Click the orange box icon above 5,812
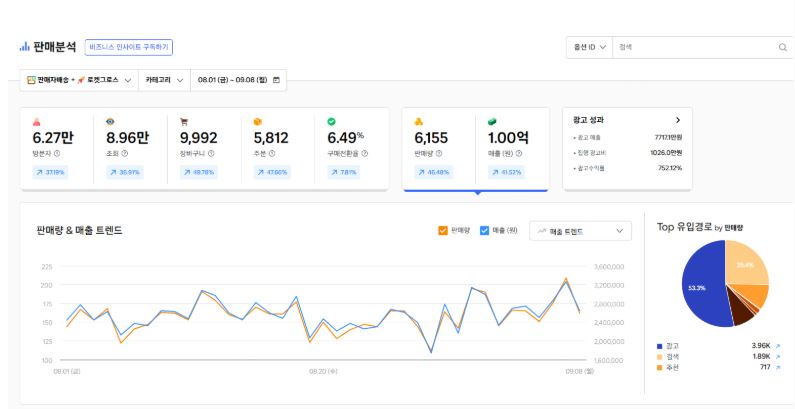Viewport: 795px width, 409px height. click(x=258, y=122)
